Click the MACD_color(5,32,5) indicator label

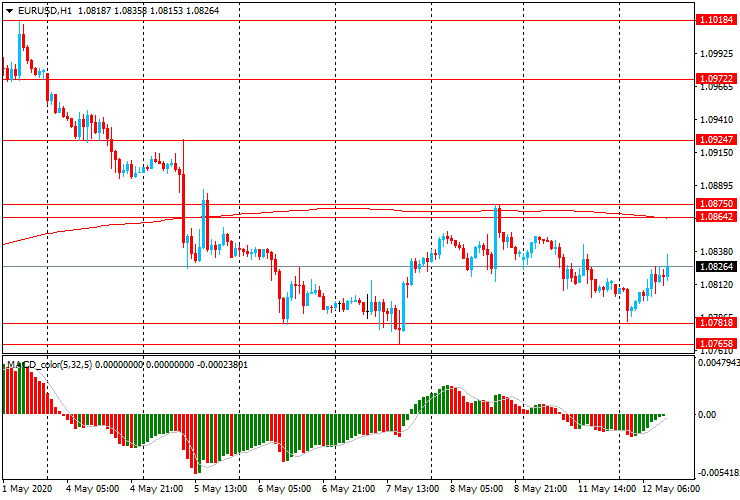coord(50,364)
